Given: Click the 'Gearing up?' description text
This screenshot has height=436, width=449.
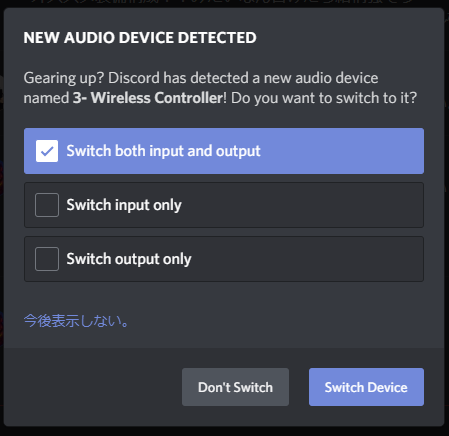Looking at the screenshot, I should point(64,78).
